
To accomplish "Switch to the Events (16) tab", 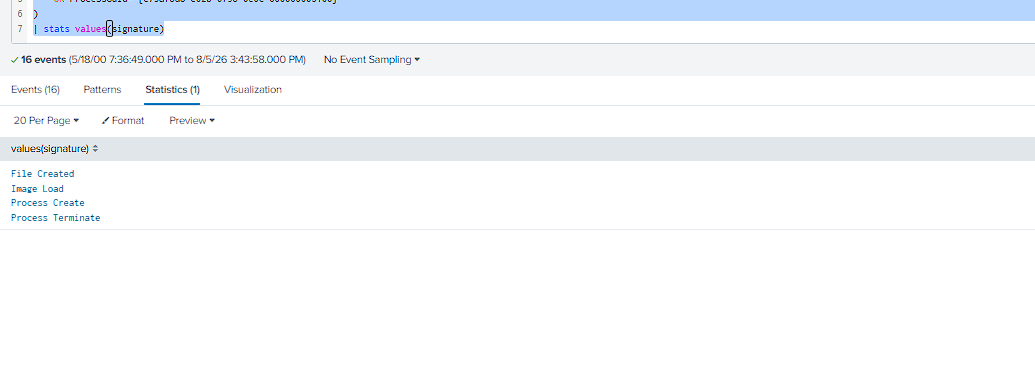I will pos(35,90).
